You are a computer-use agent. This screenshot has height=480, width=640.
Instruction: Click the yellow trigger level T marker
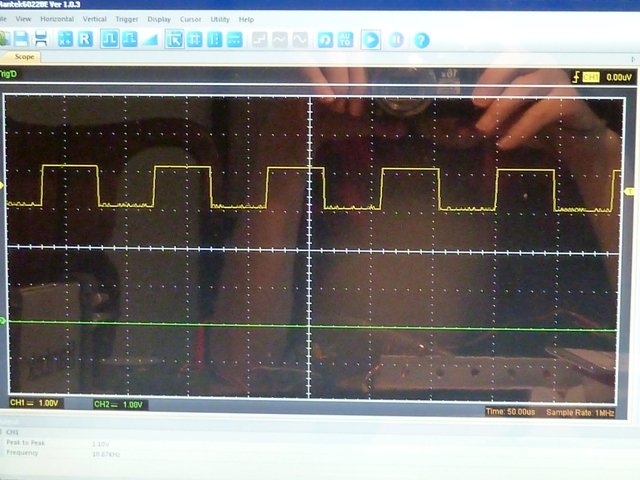pyautogui.click(x=630, y=191)
